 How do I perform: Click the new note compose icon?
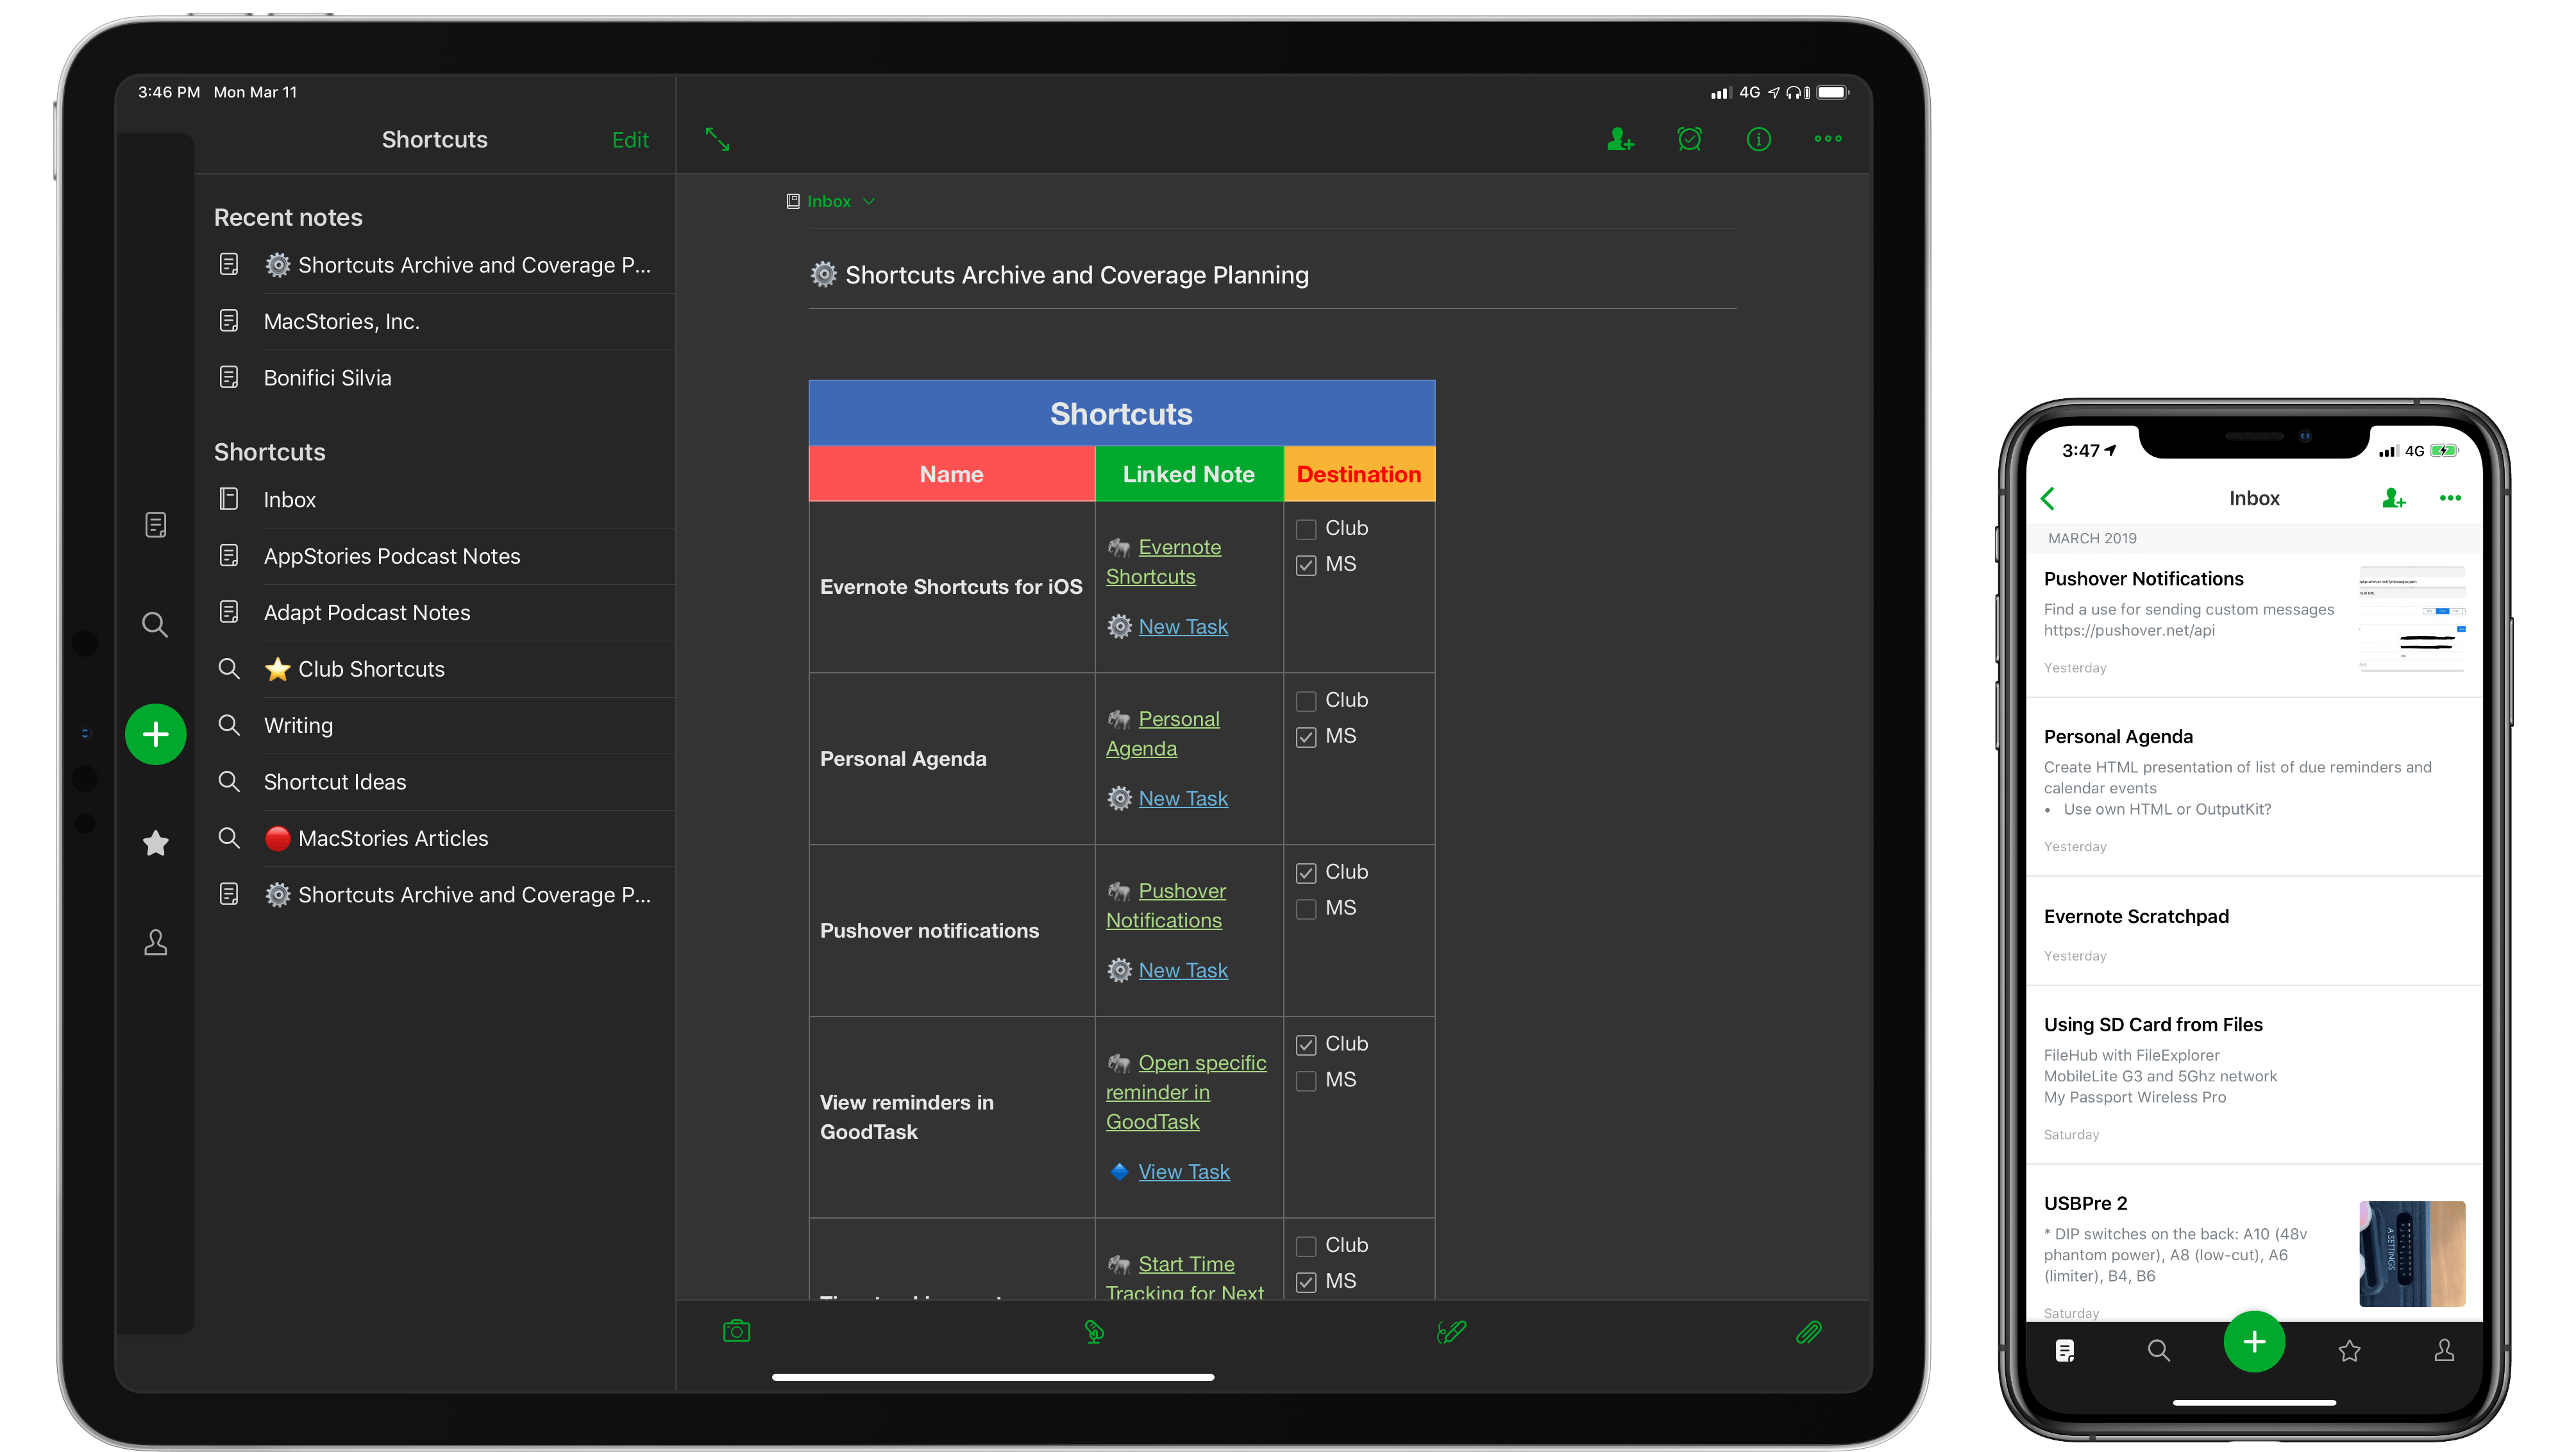[x=156, y=734]
